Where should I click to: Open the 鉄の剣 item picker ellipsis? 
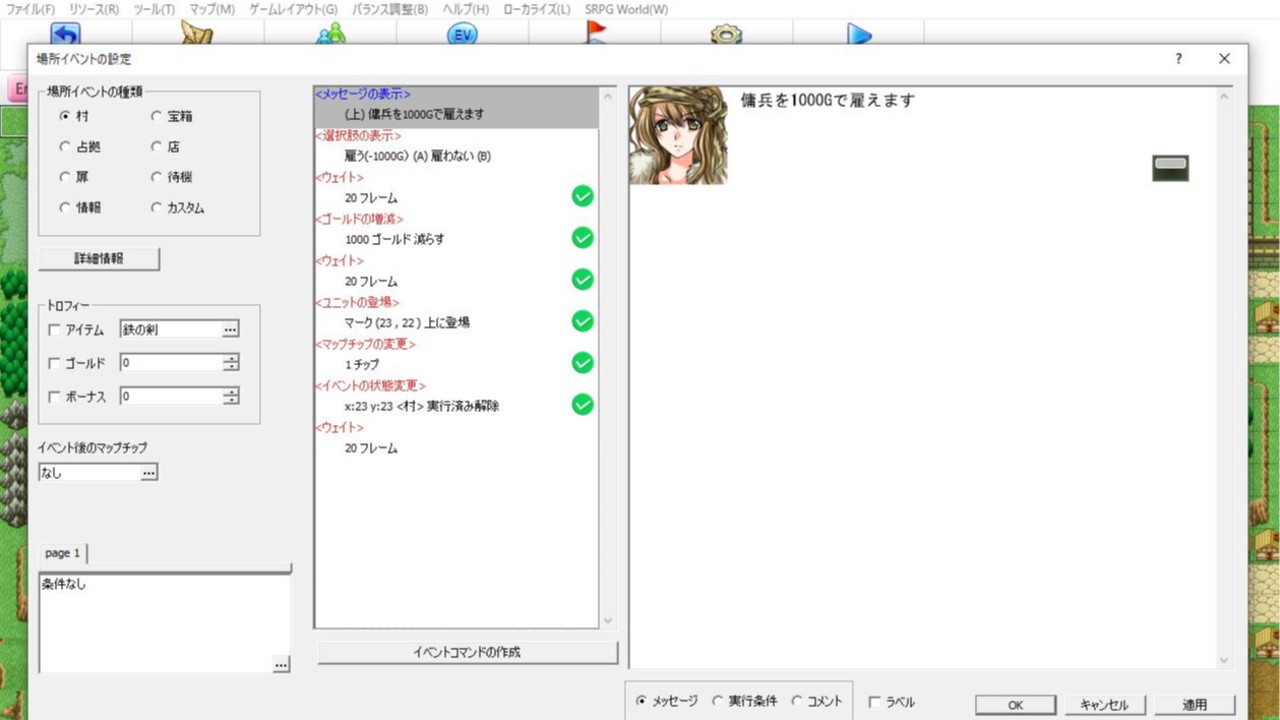[x=231, y=329]
